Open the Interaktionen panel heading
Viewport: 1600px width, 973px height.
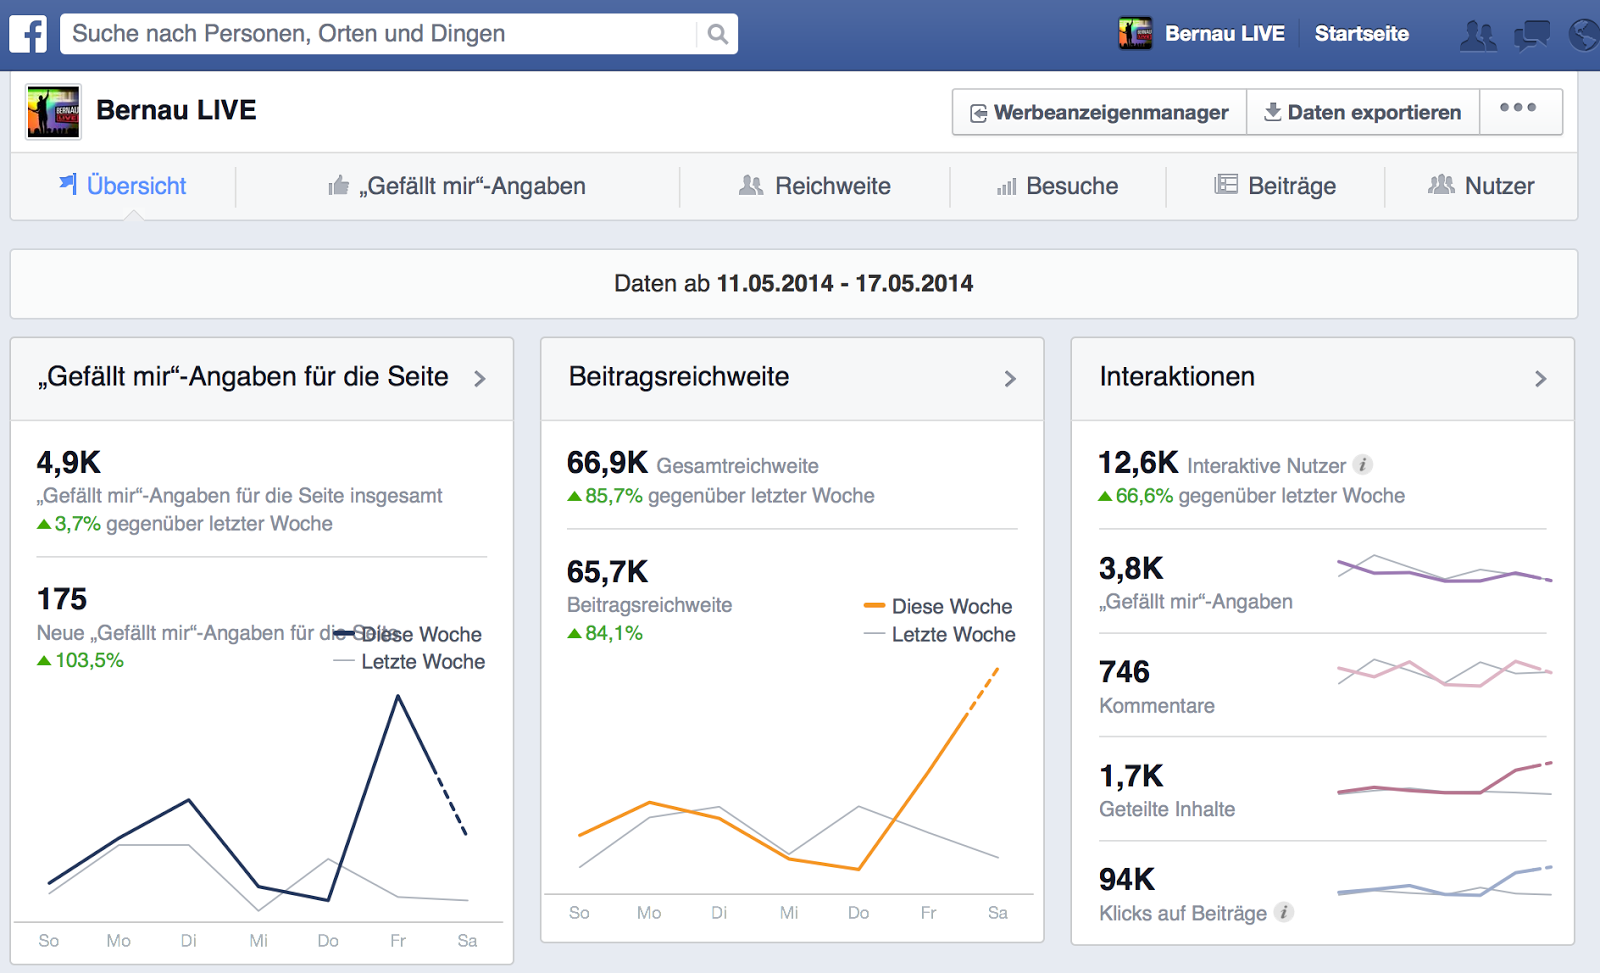1177,377
